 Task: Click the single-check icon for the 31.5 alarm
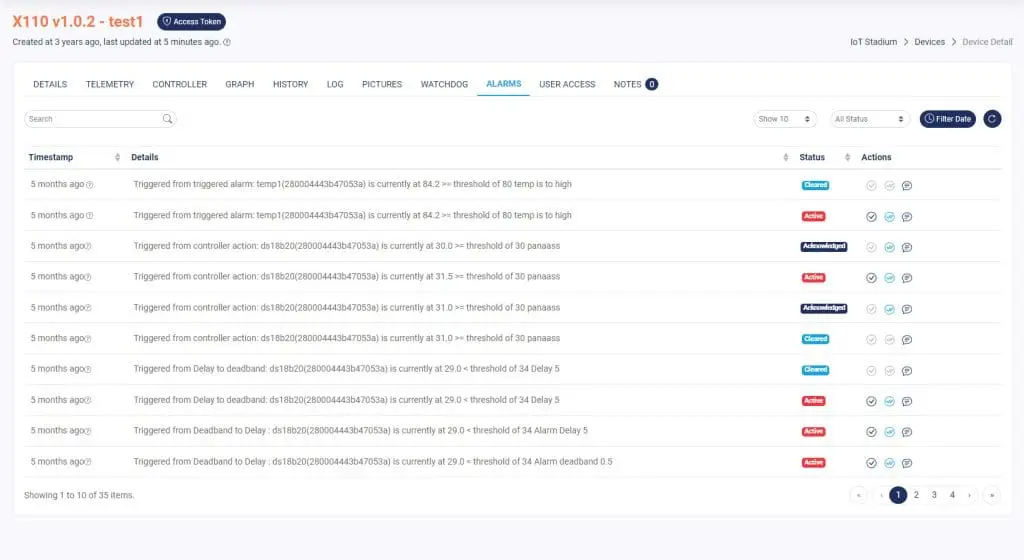[871, 278]
